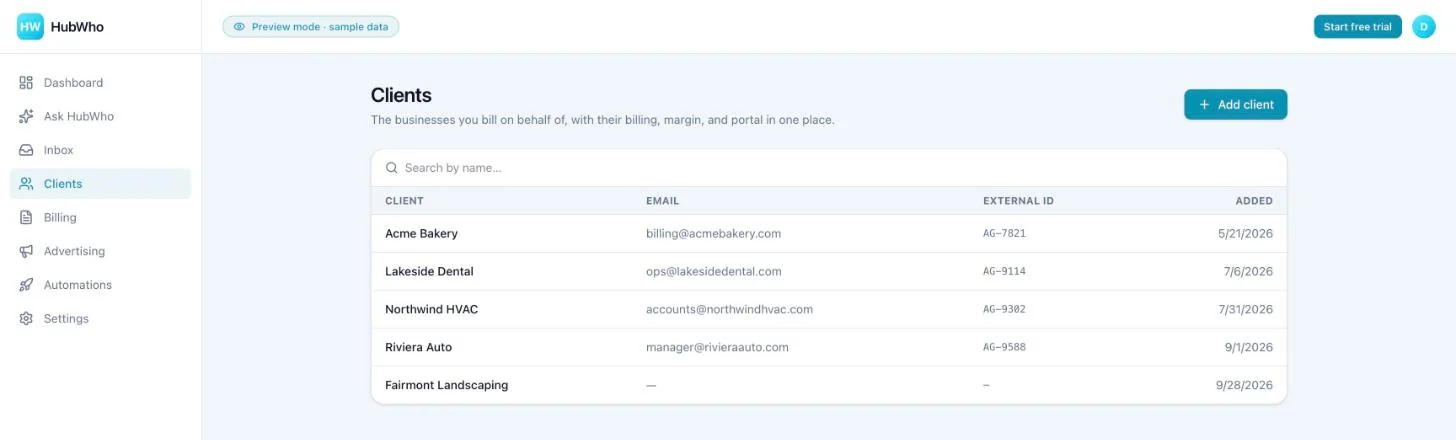Click email manager@rivieraauto.com
The height and width of the screenshot is (440, 1456).
tap(717, 347)
